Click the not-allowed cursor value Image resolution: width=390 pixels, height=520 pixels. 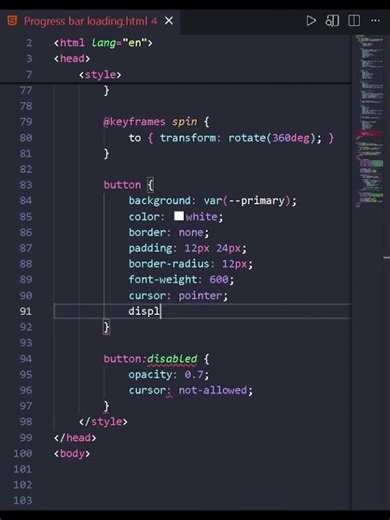(x=213, y=390)
